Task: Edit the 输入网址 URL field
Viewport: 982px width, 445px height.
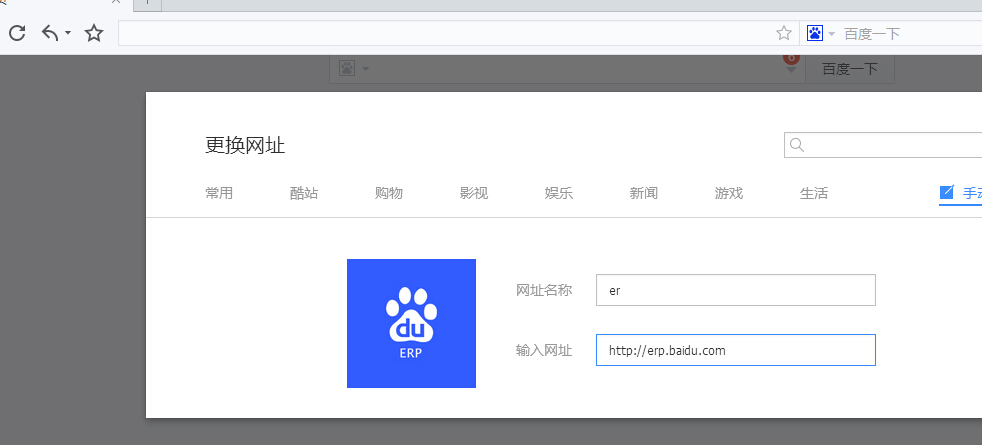Action: (x=736, y=350)
